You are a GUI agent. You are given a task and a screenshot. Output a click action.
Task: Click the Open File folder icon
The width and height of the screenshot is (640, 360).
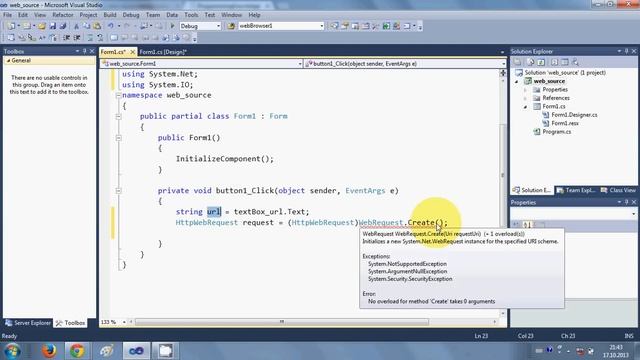point(42,26)
